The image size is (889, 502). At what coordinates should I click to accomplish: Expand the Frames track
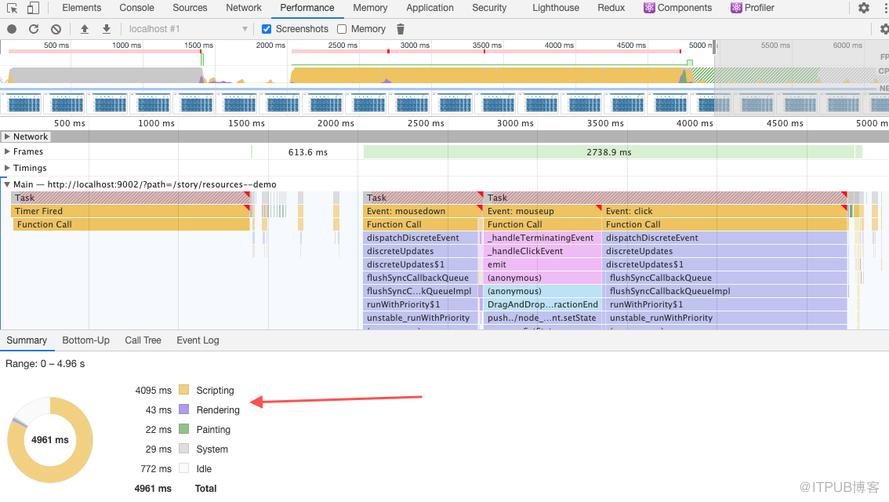click(7, 151)
